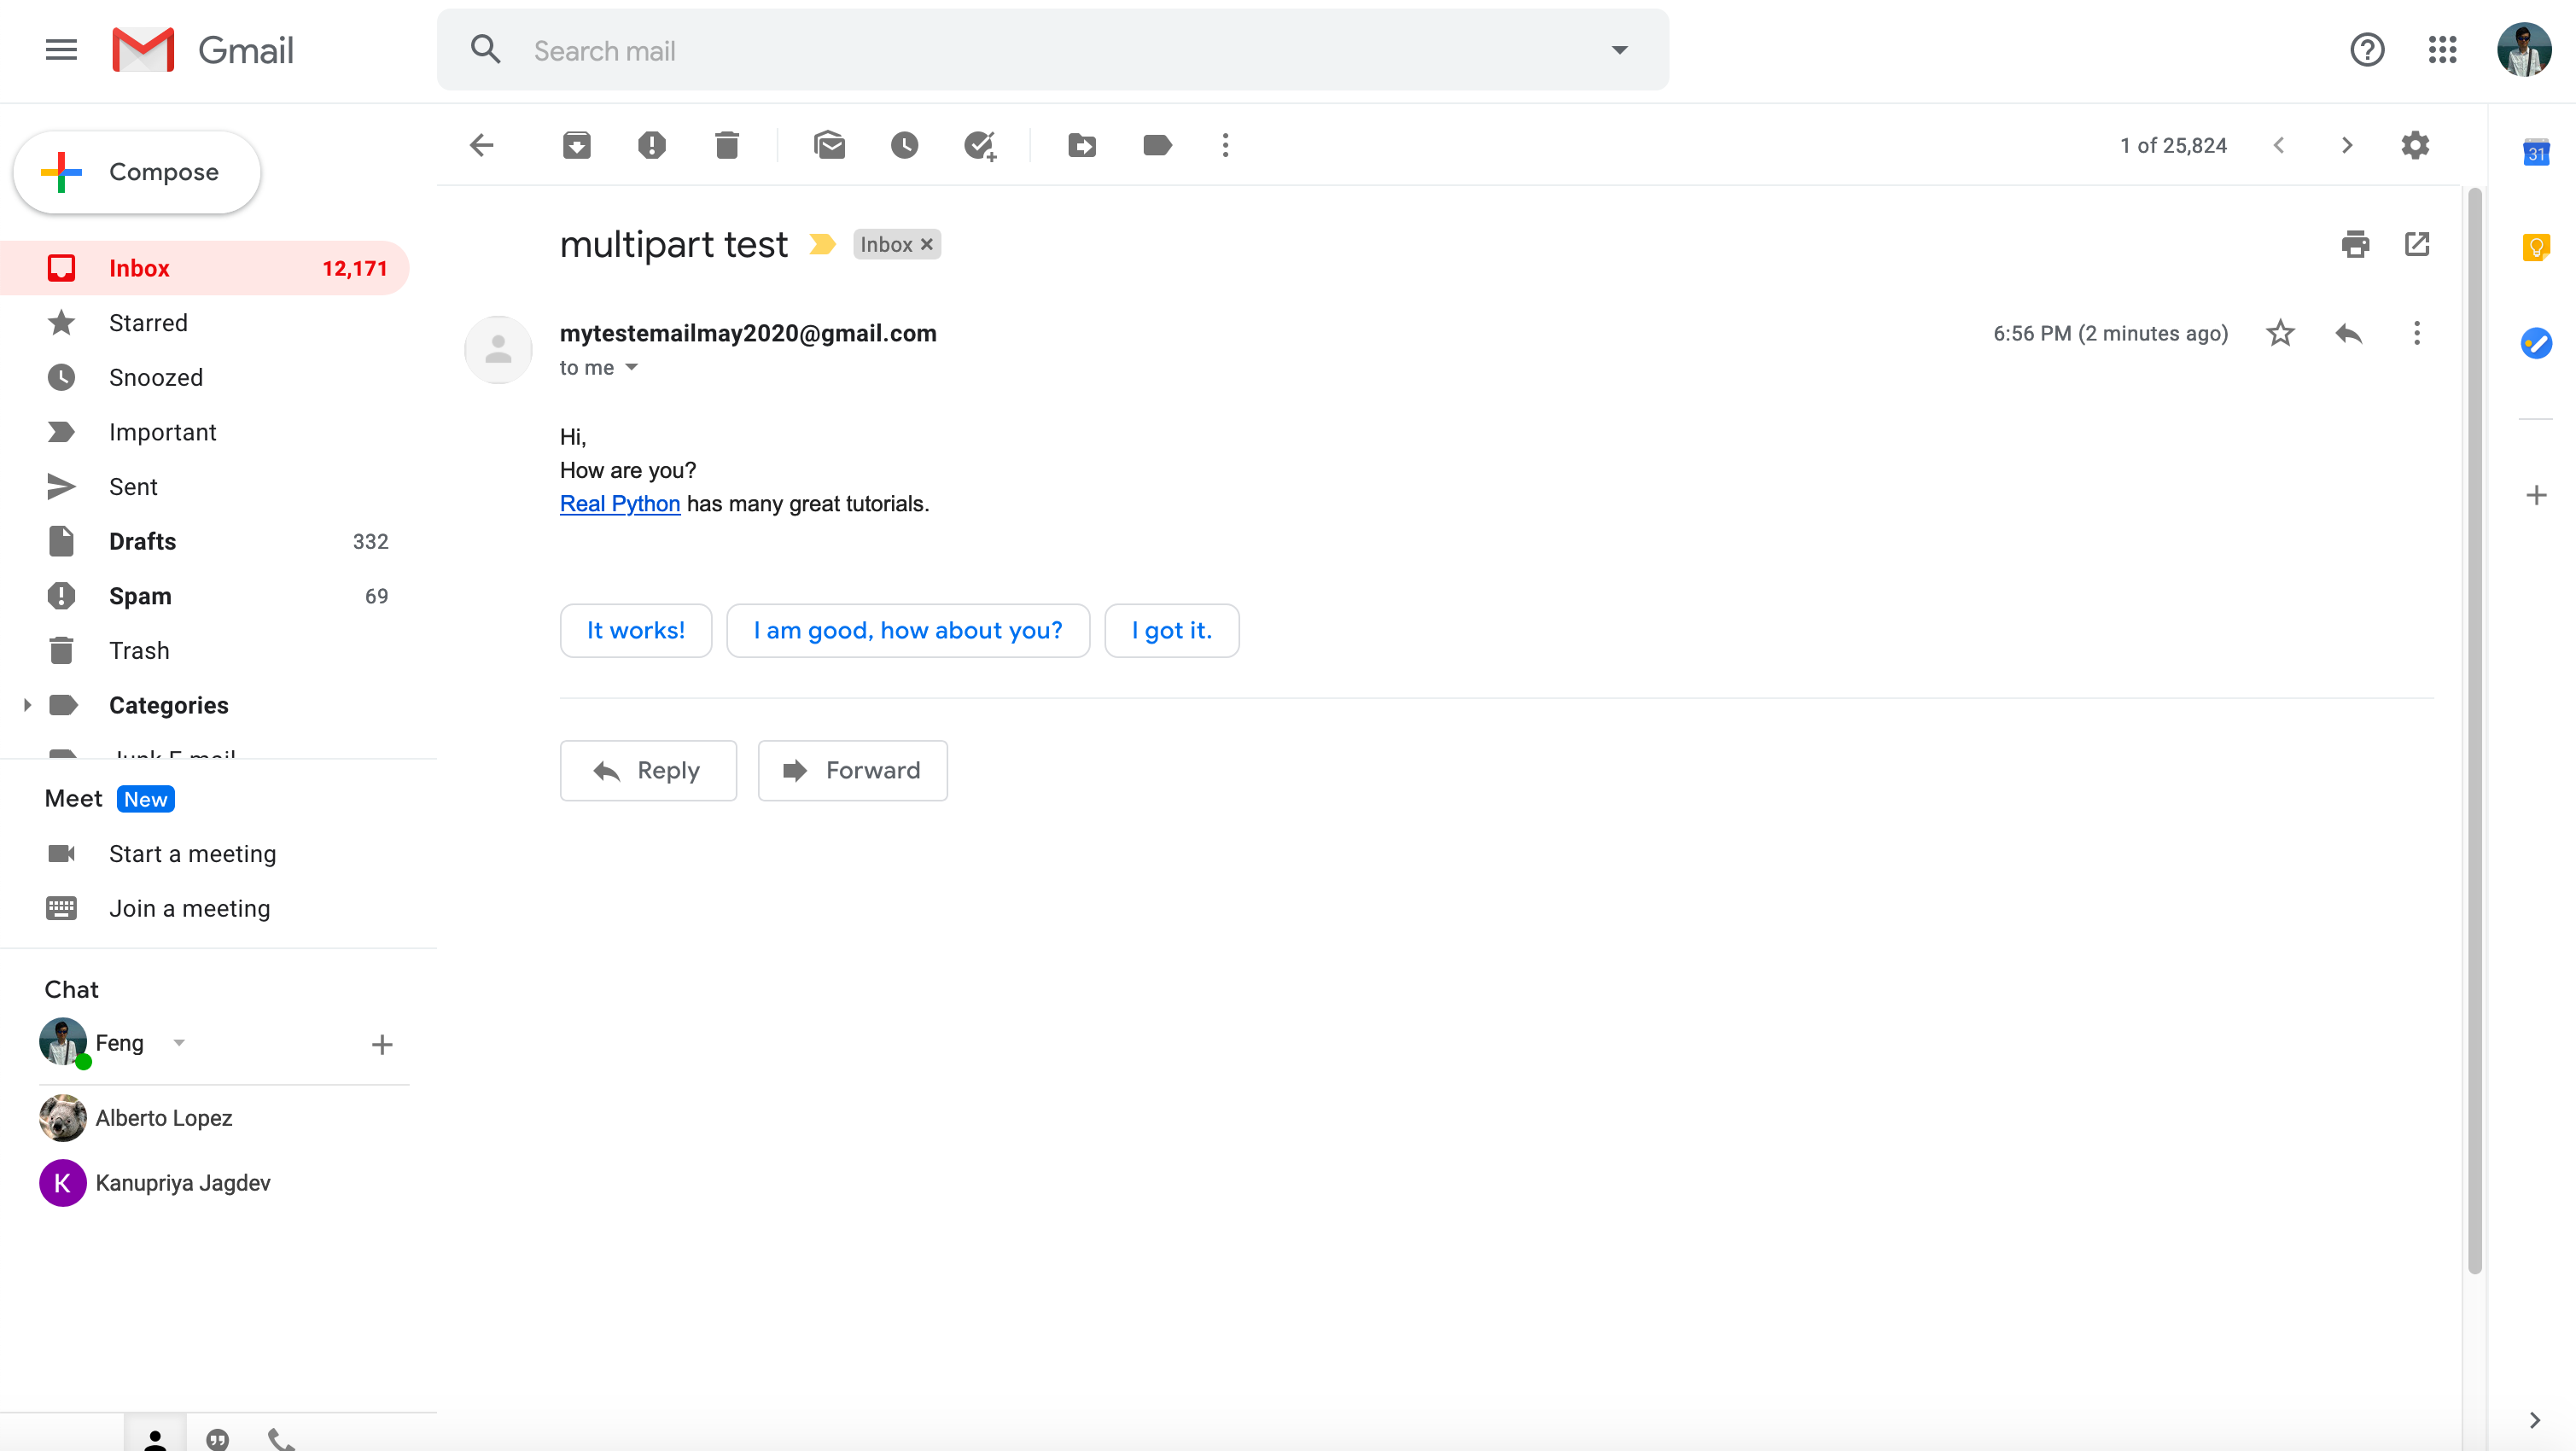This screenshot has height=1451, width=2576.
Task: Open the Spam folder
Action: tap(139, 595)
